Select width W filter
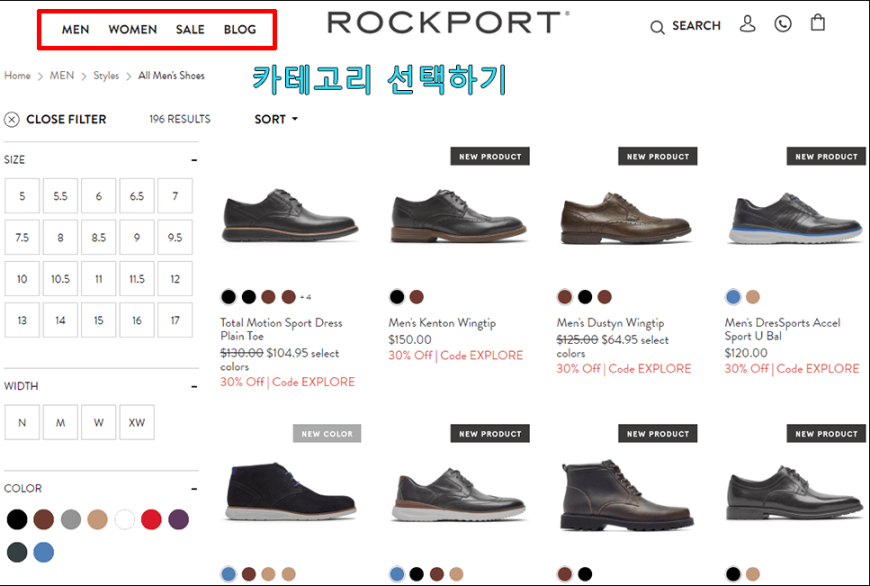 pyautogui.click(x=99, y=422)
